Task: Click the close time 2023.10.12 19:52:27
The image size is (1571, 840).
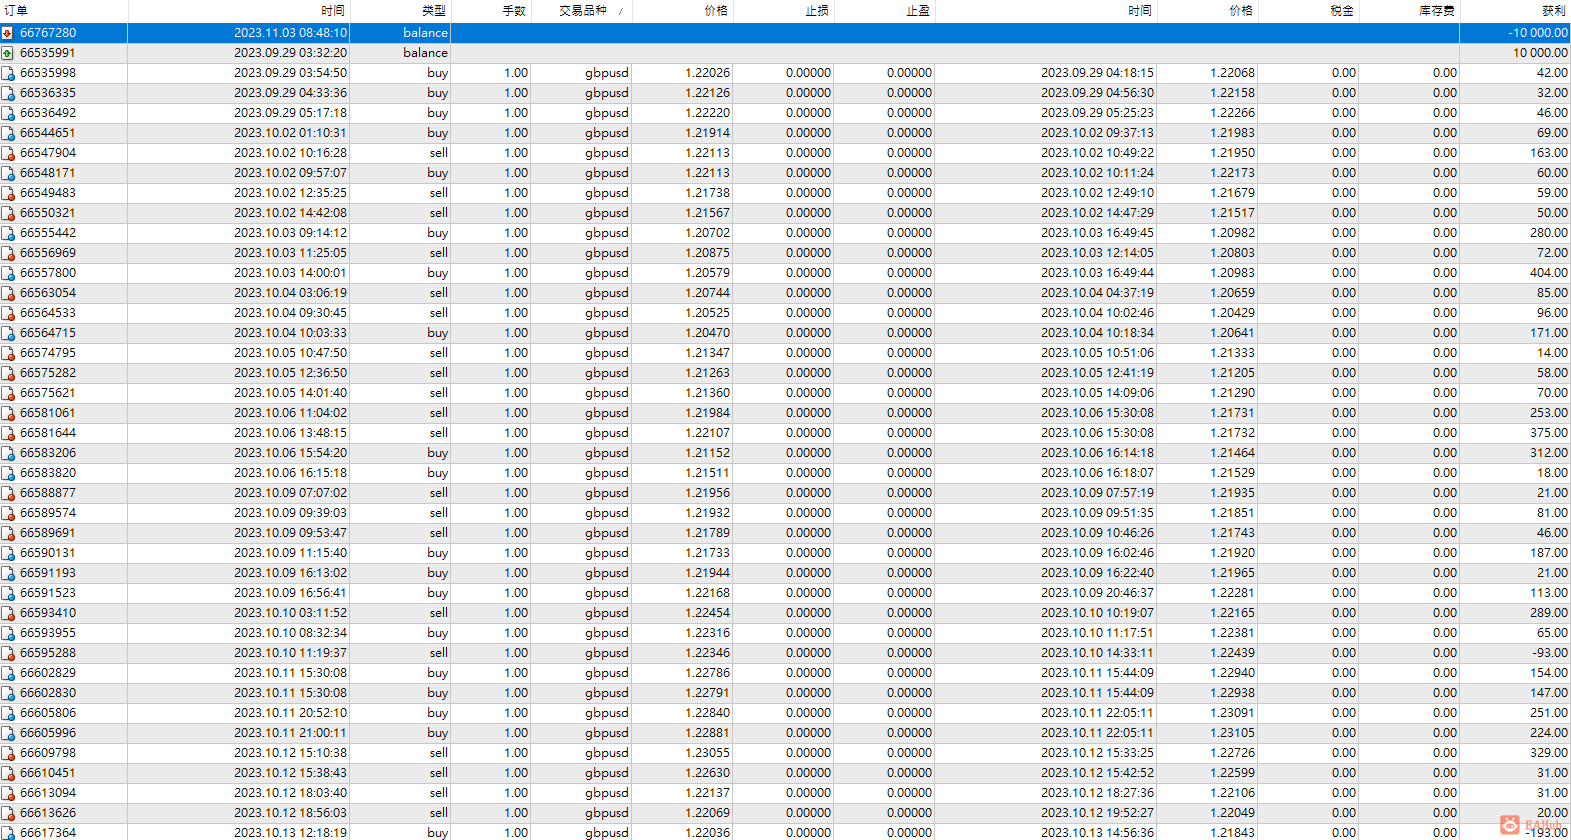Action: point(1097,813)
